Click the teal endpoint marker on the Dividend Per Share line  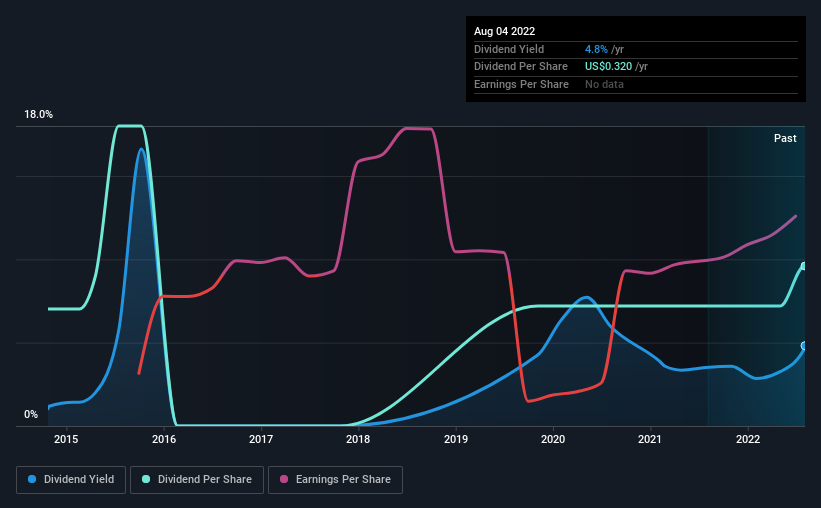click(x=803, y=266)
